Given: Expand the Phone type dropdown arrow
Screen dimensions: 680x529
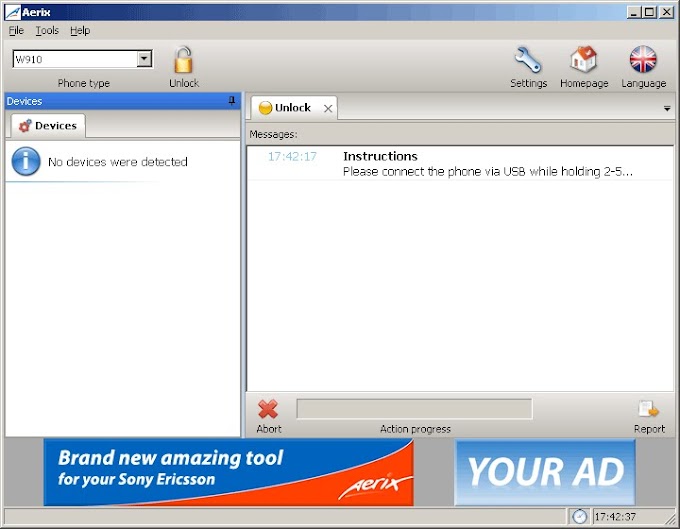Looking at the screenshot, I should 144,59.
